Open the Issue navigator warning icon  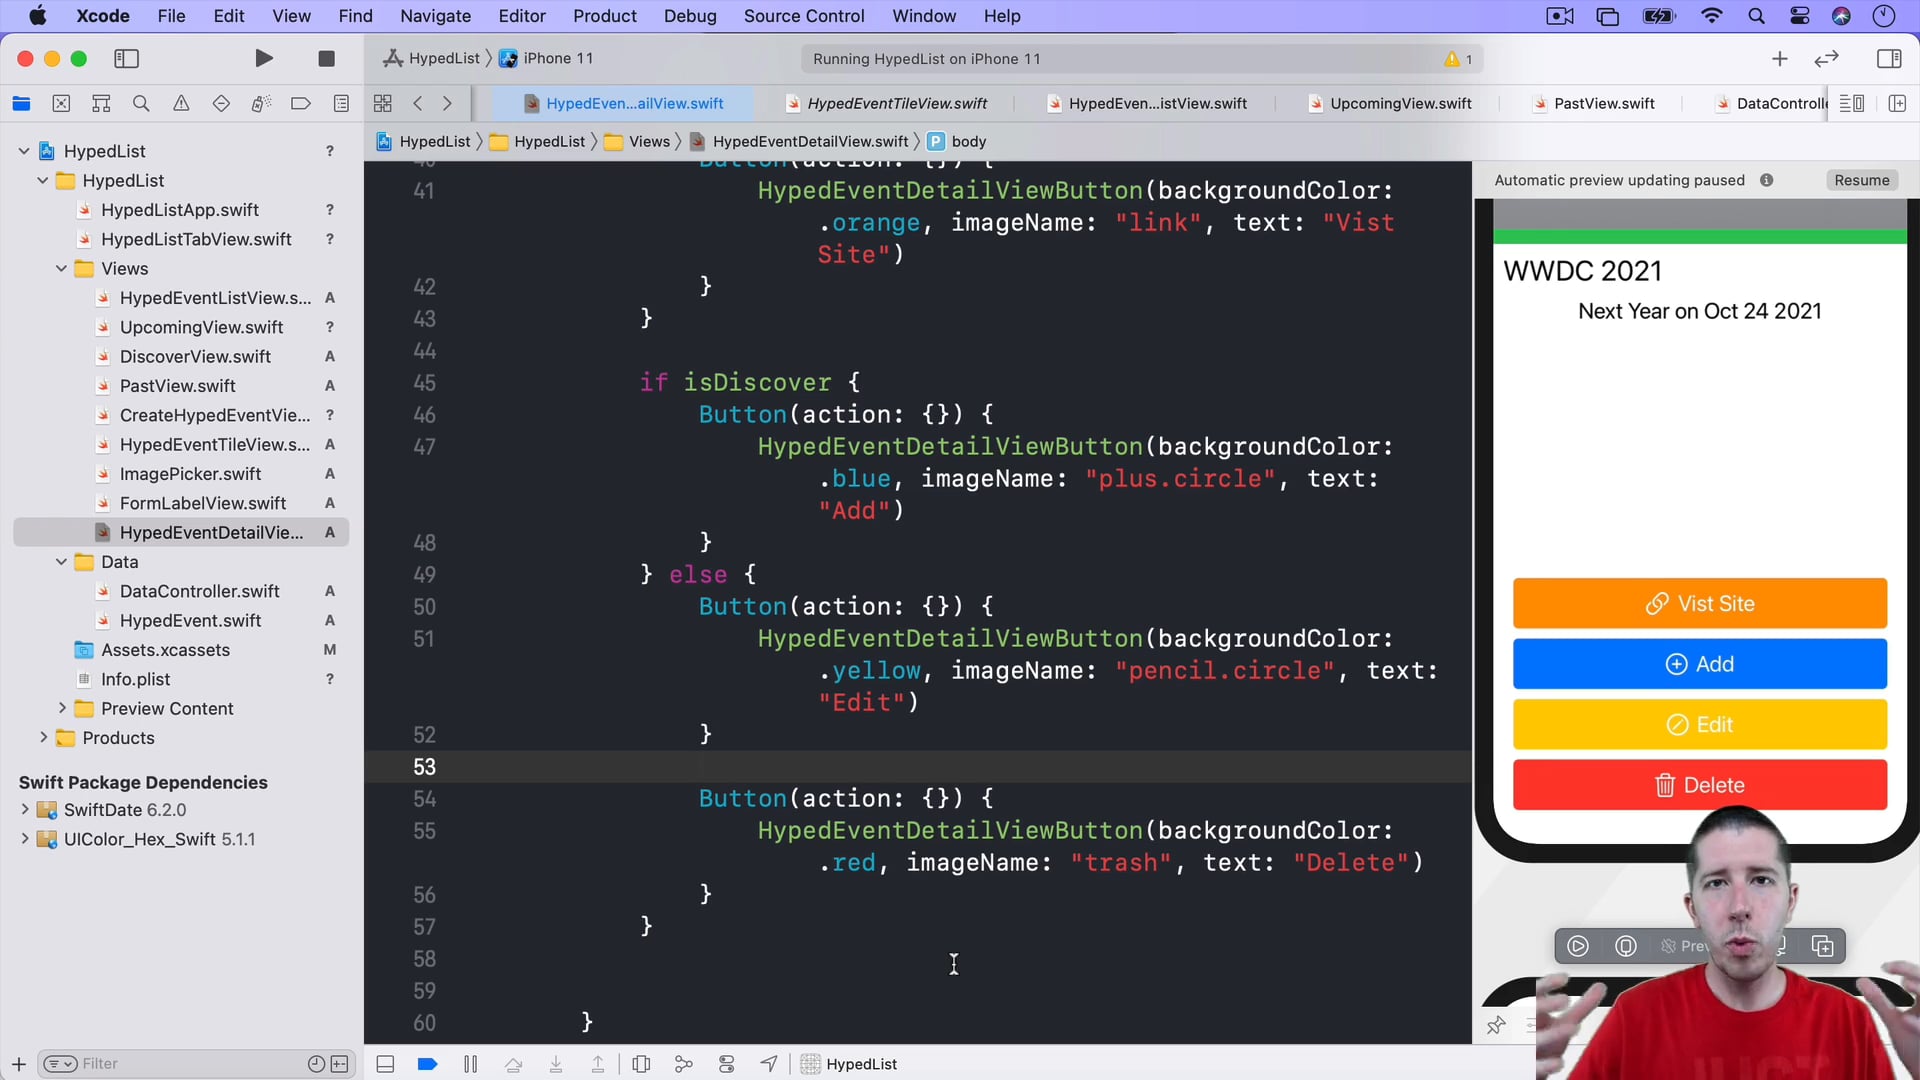click(181, 103)
